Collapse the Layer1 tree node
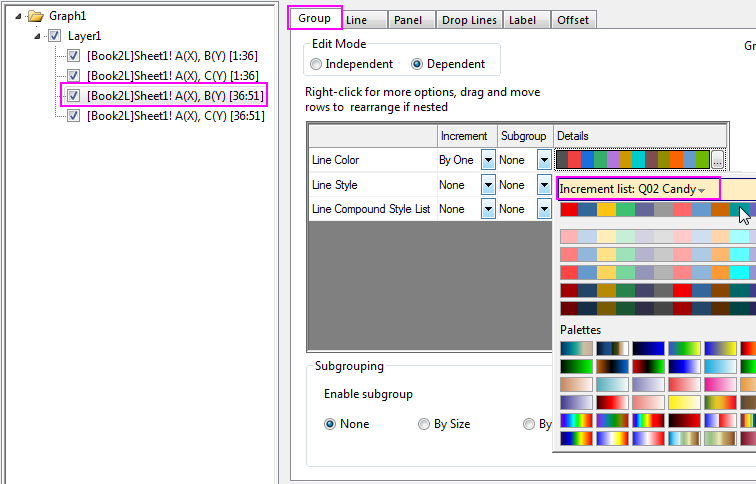 click(38, 36)
